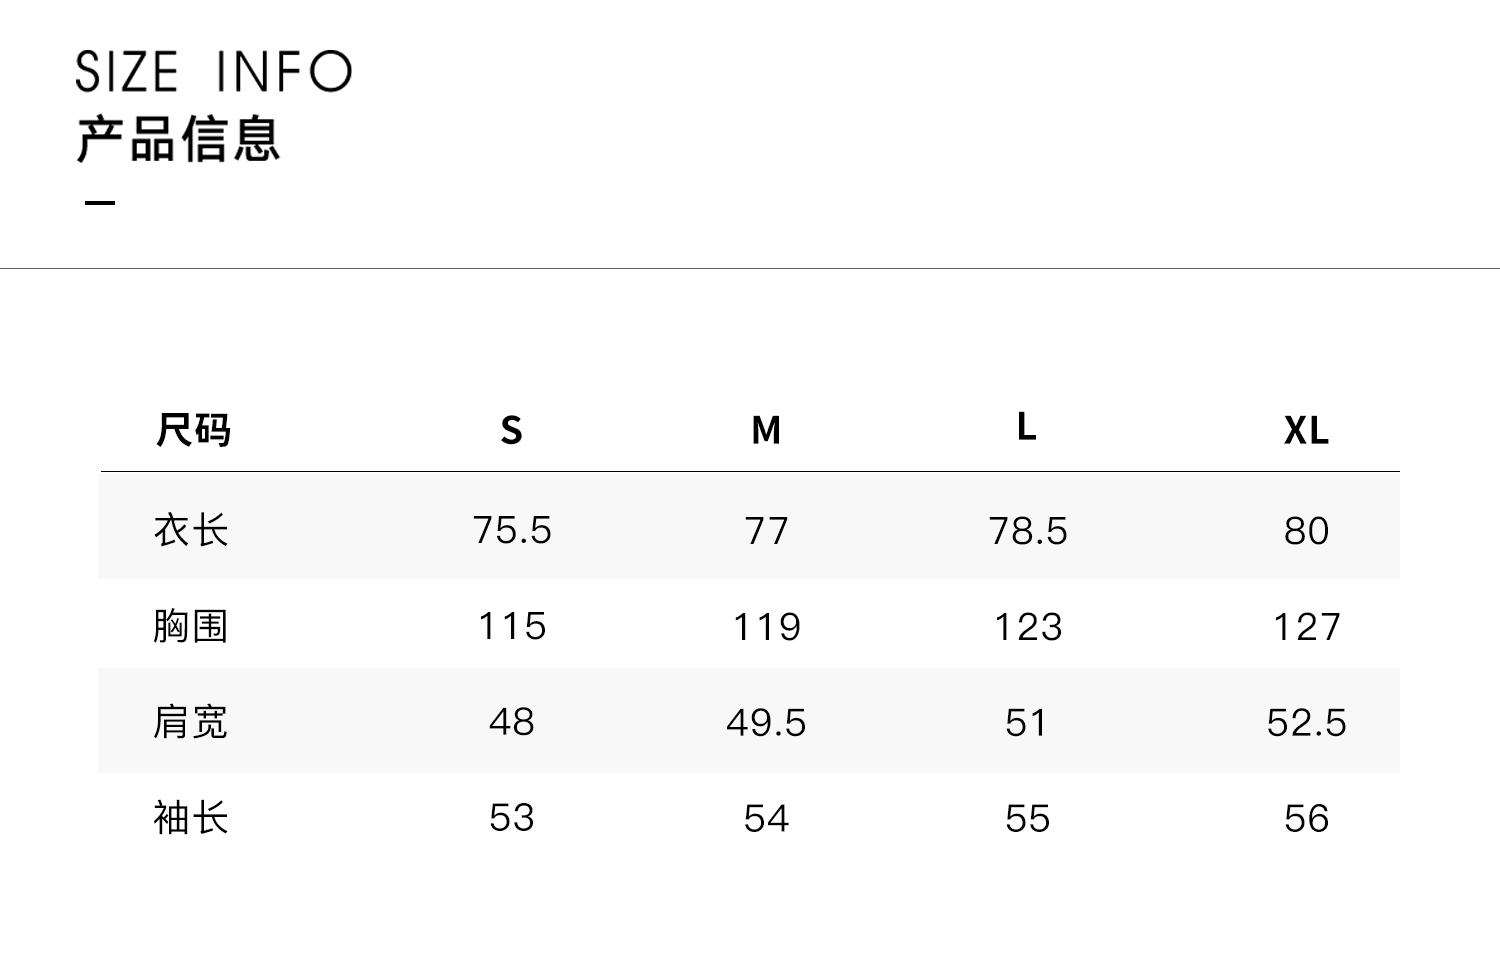This screenshot has height=954, width=1500.
Task: Select the XL size column header
Action: [x=1306, y=430]
